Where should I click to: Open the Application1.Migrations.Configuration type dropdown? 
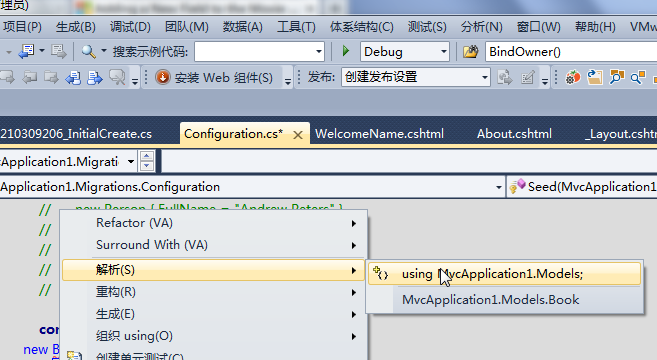498,187
